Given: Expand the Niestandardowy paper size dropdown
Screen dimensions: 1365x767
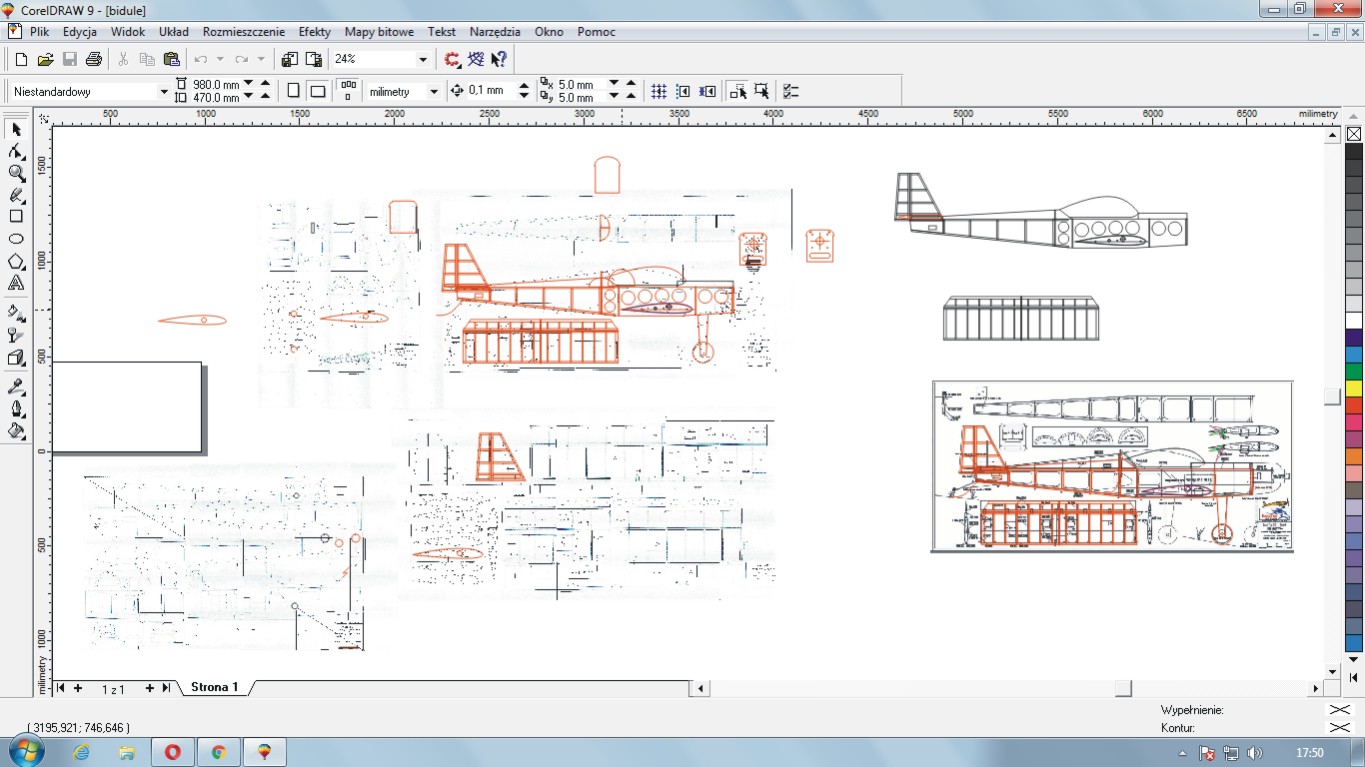Looking at the screenshot, I should point(164,92).
